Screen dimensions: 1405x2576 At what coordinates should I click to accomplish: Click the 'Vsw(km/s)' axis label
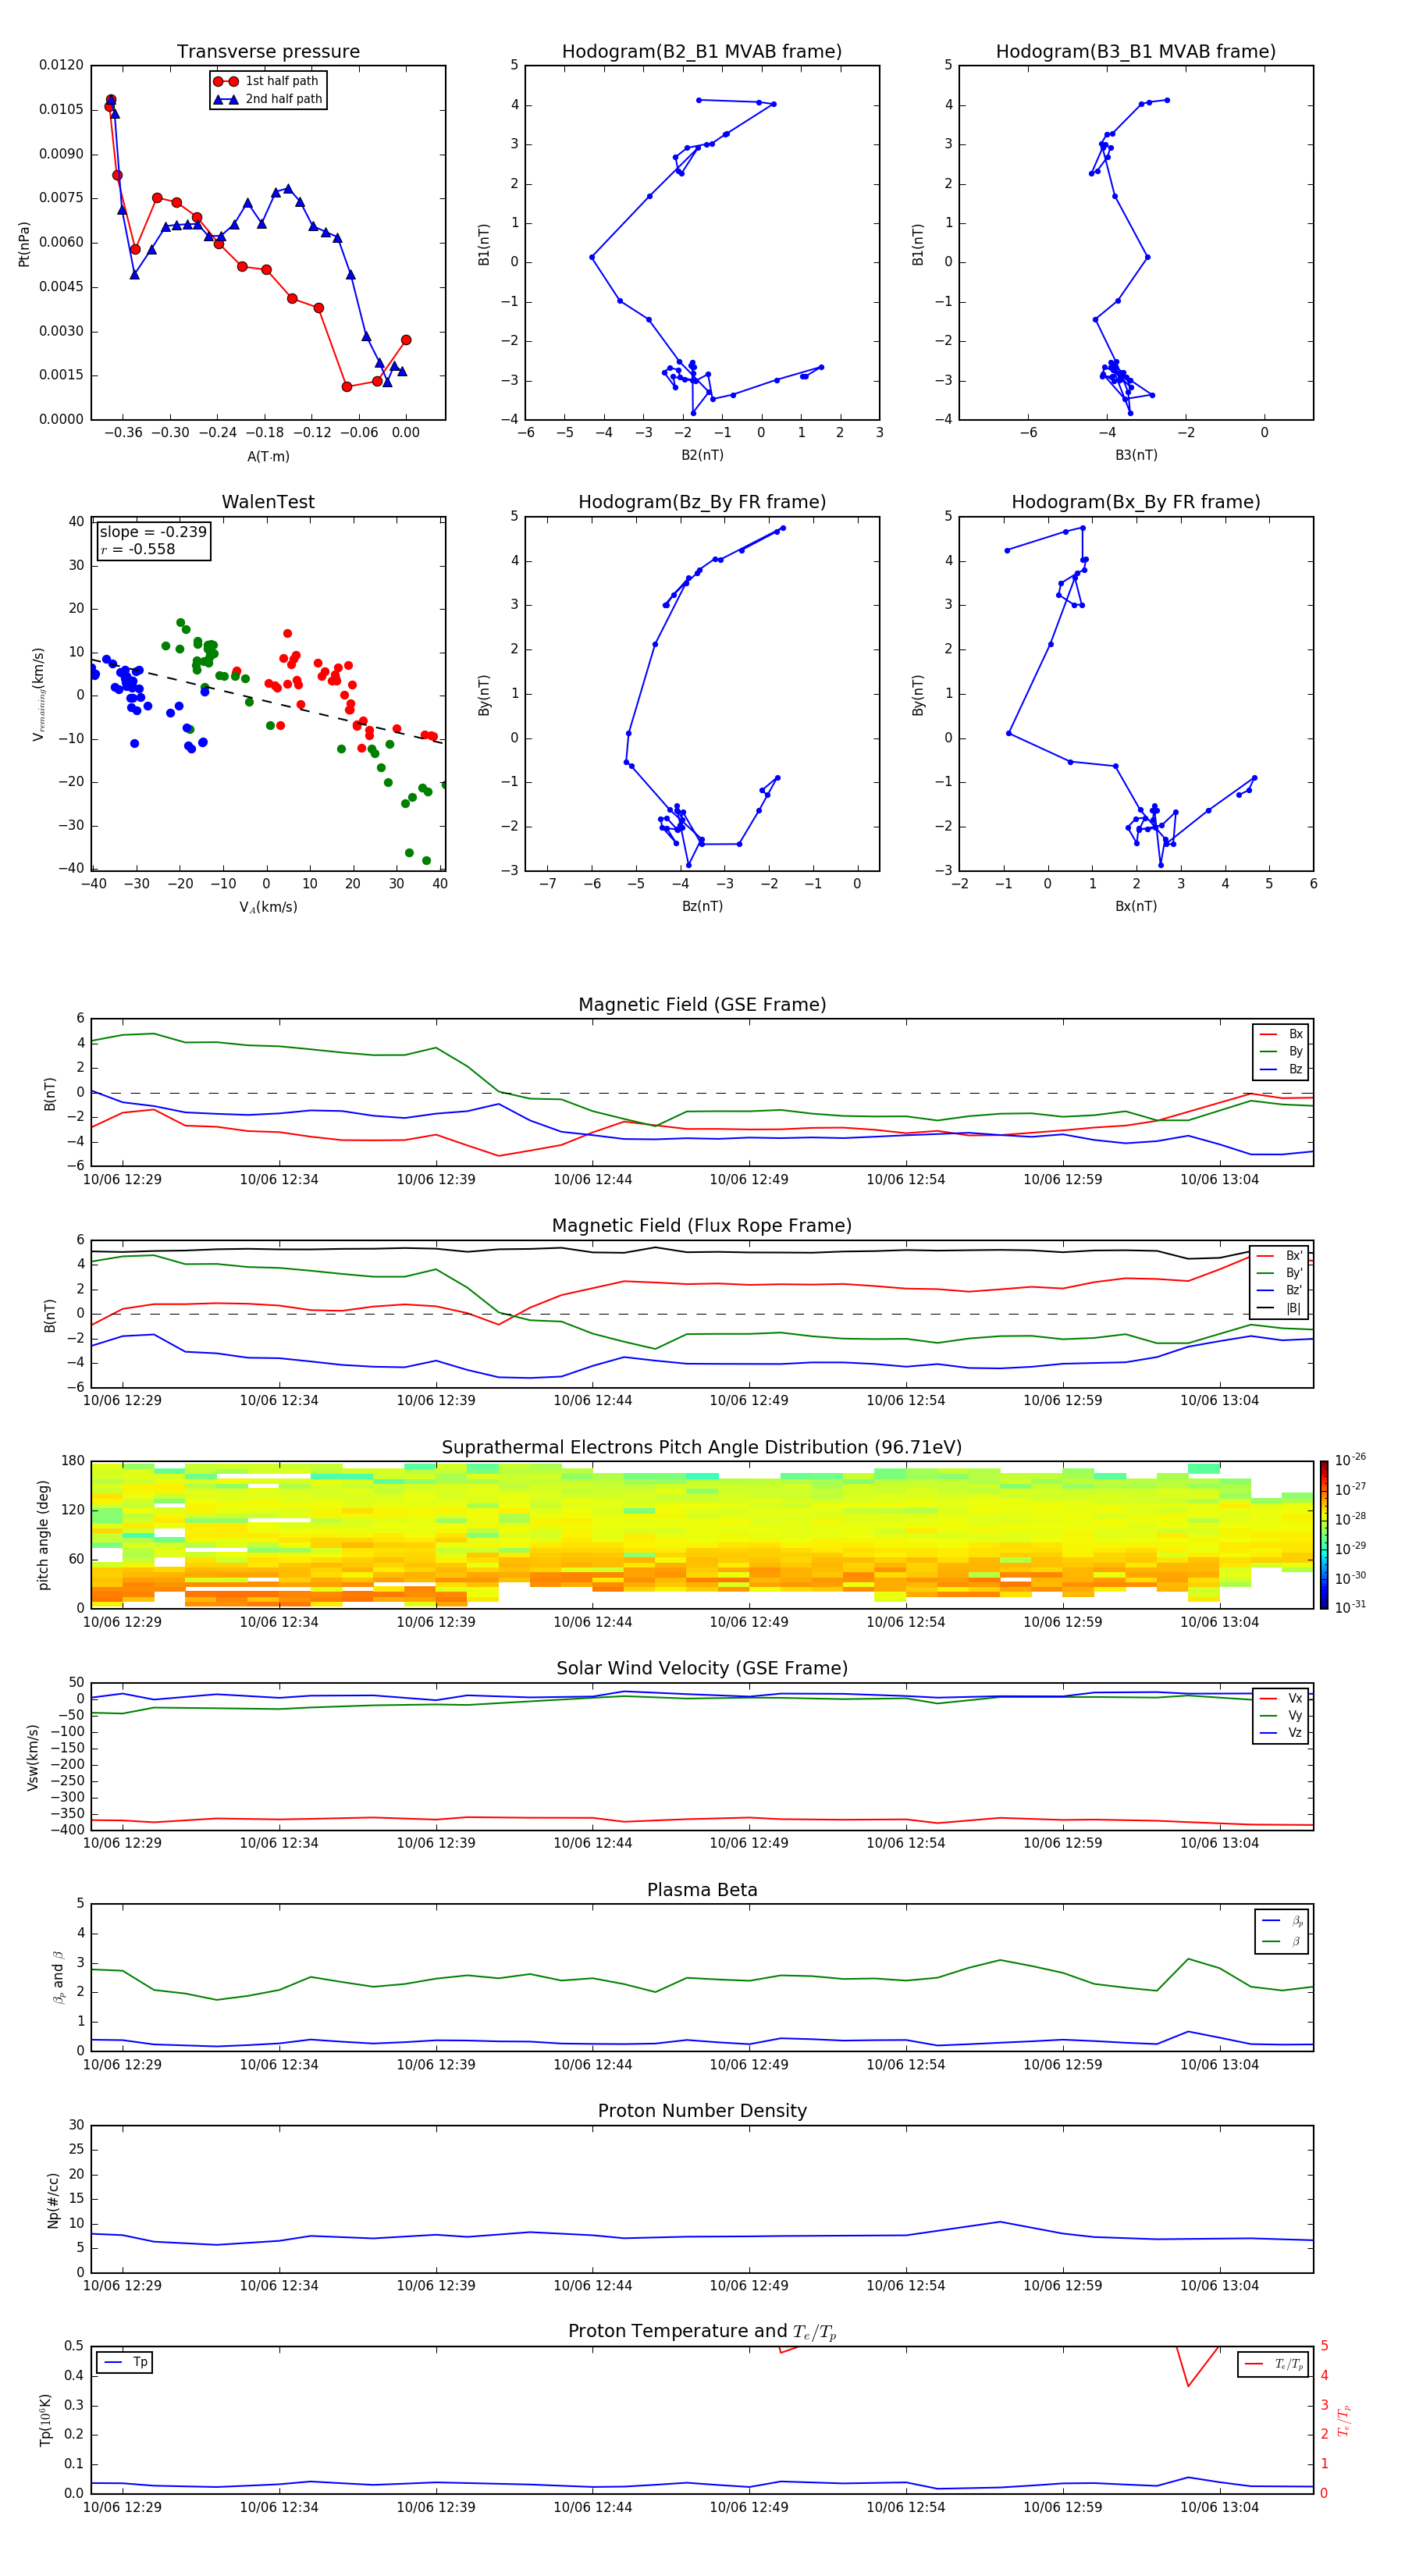pyautogui.click(x=33, y=1757)
